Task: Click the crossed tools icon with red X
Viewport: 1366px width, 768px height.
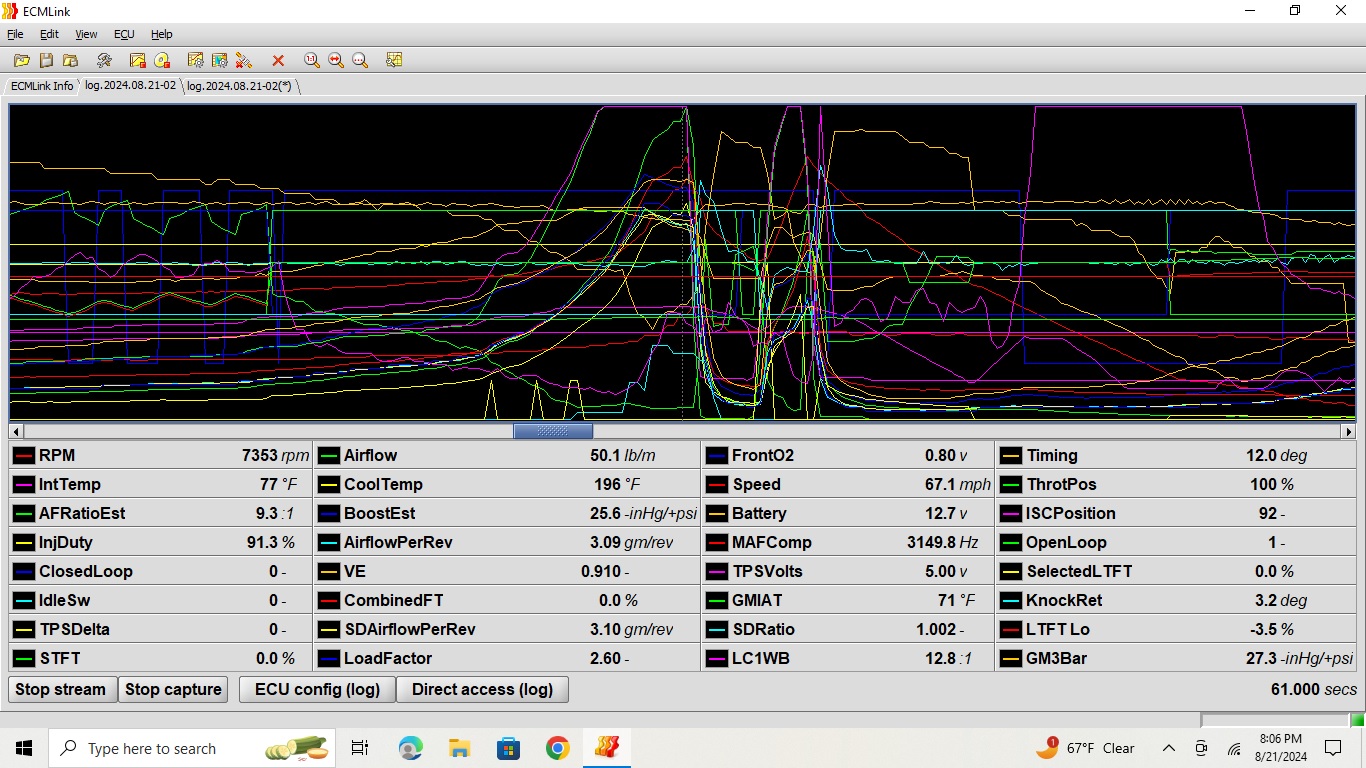Action: click(244, 60)
